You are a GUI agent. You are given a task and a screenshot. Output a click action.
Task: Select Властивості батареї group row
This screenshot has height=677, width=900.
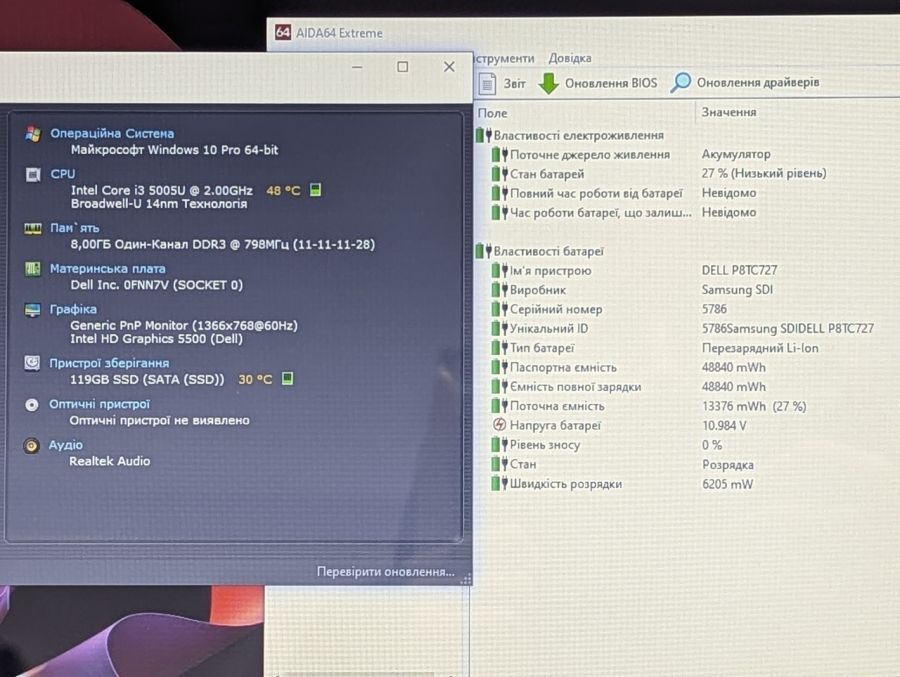coord(540,251)
